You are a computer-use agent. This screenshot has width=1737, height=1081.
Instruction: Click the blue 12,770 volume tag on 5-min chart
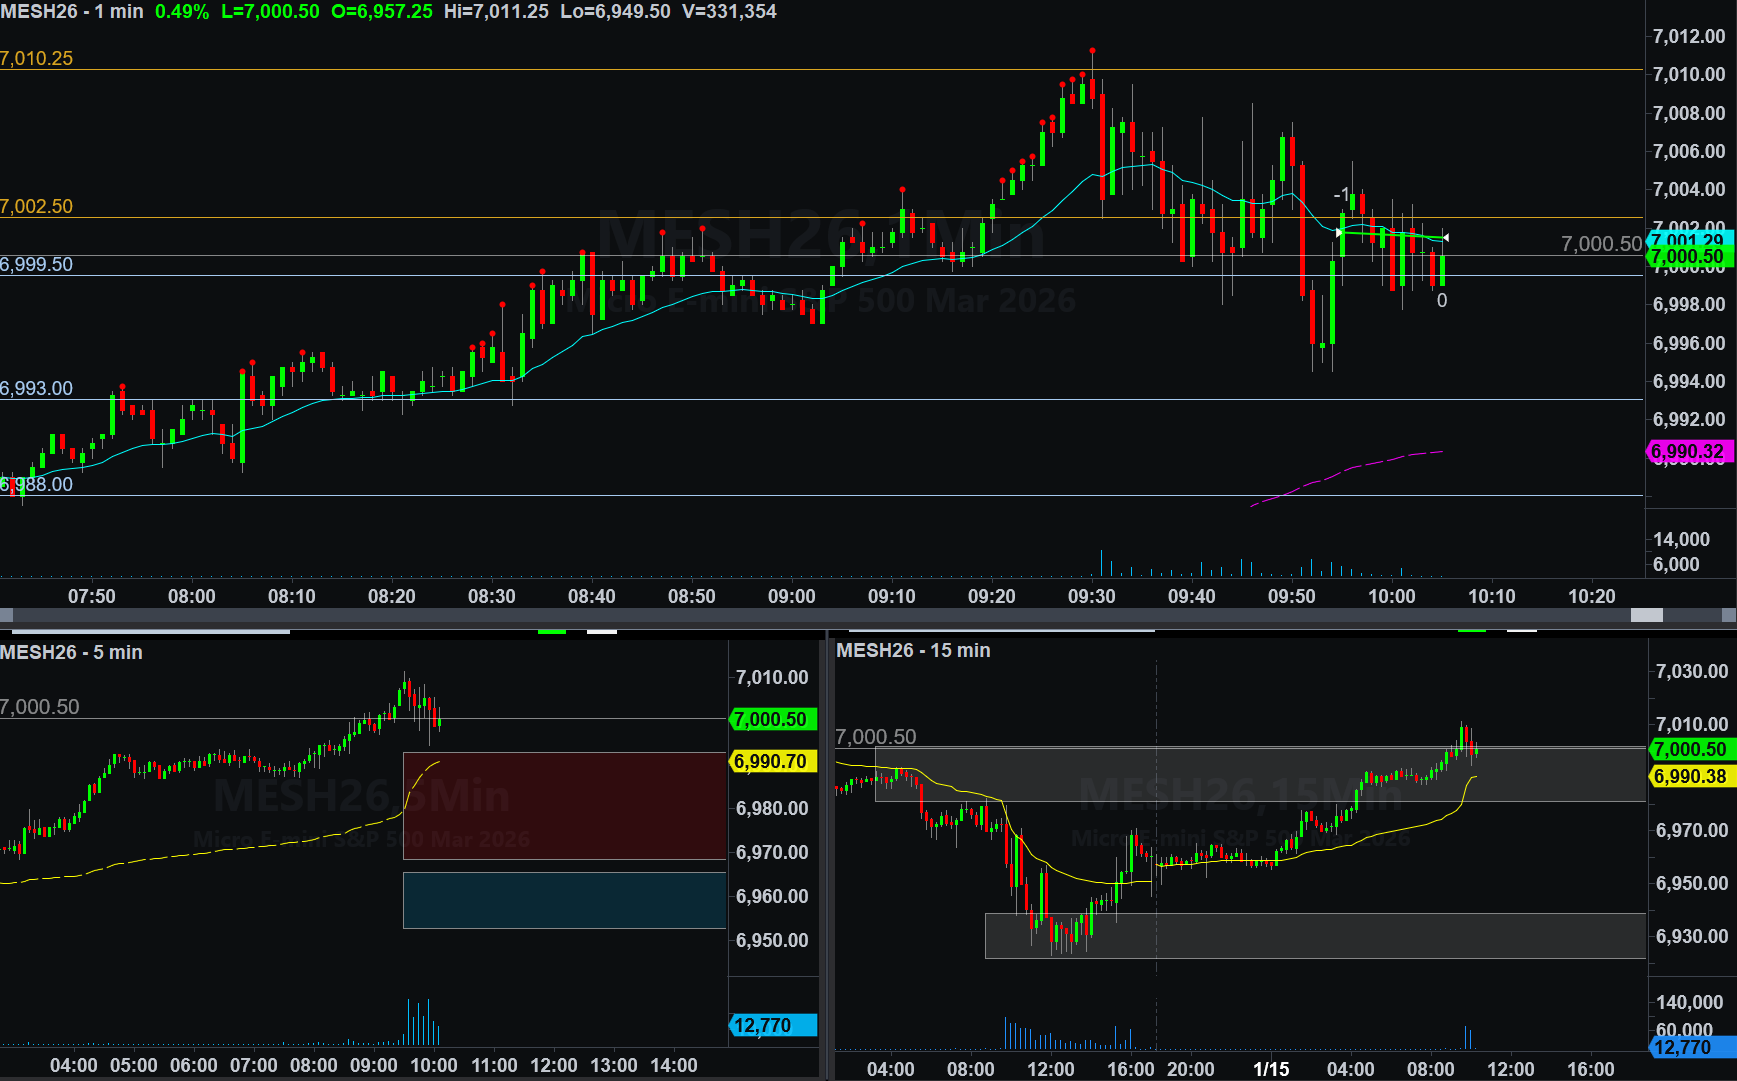point(773,1025)
